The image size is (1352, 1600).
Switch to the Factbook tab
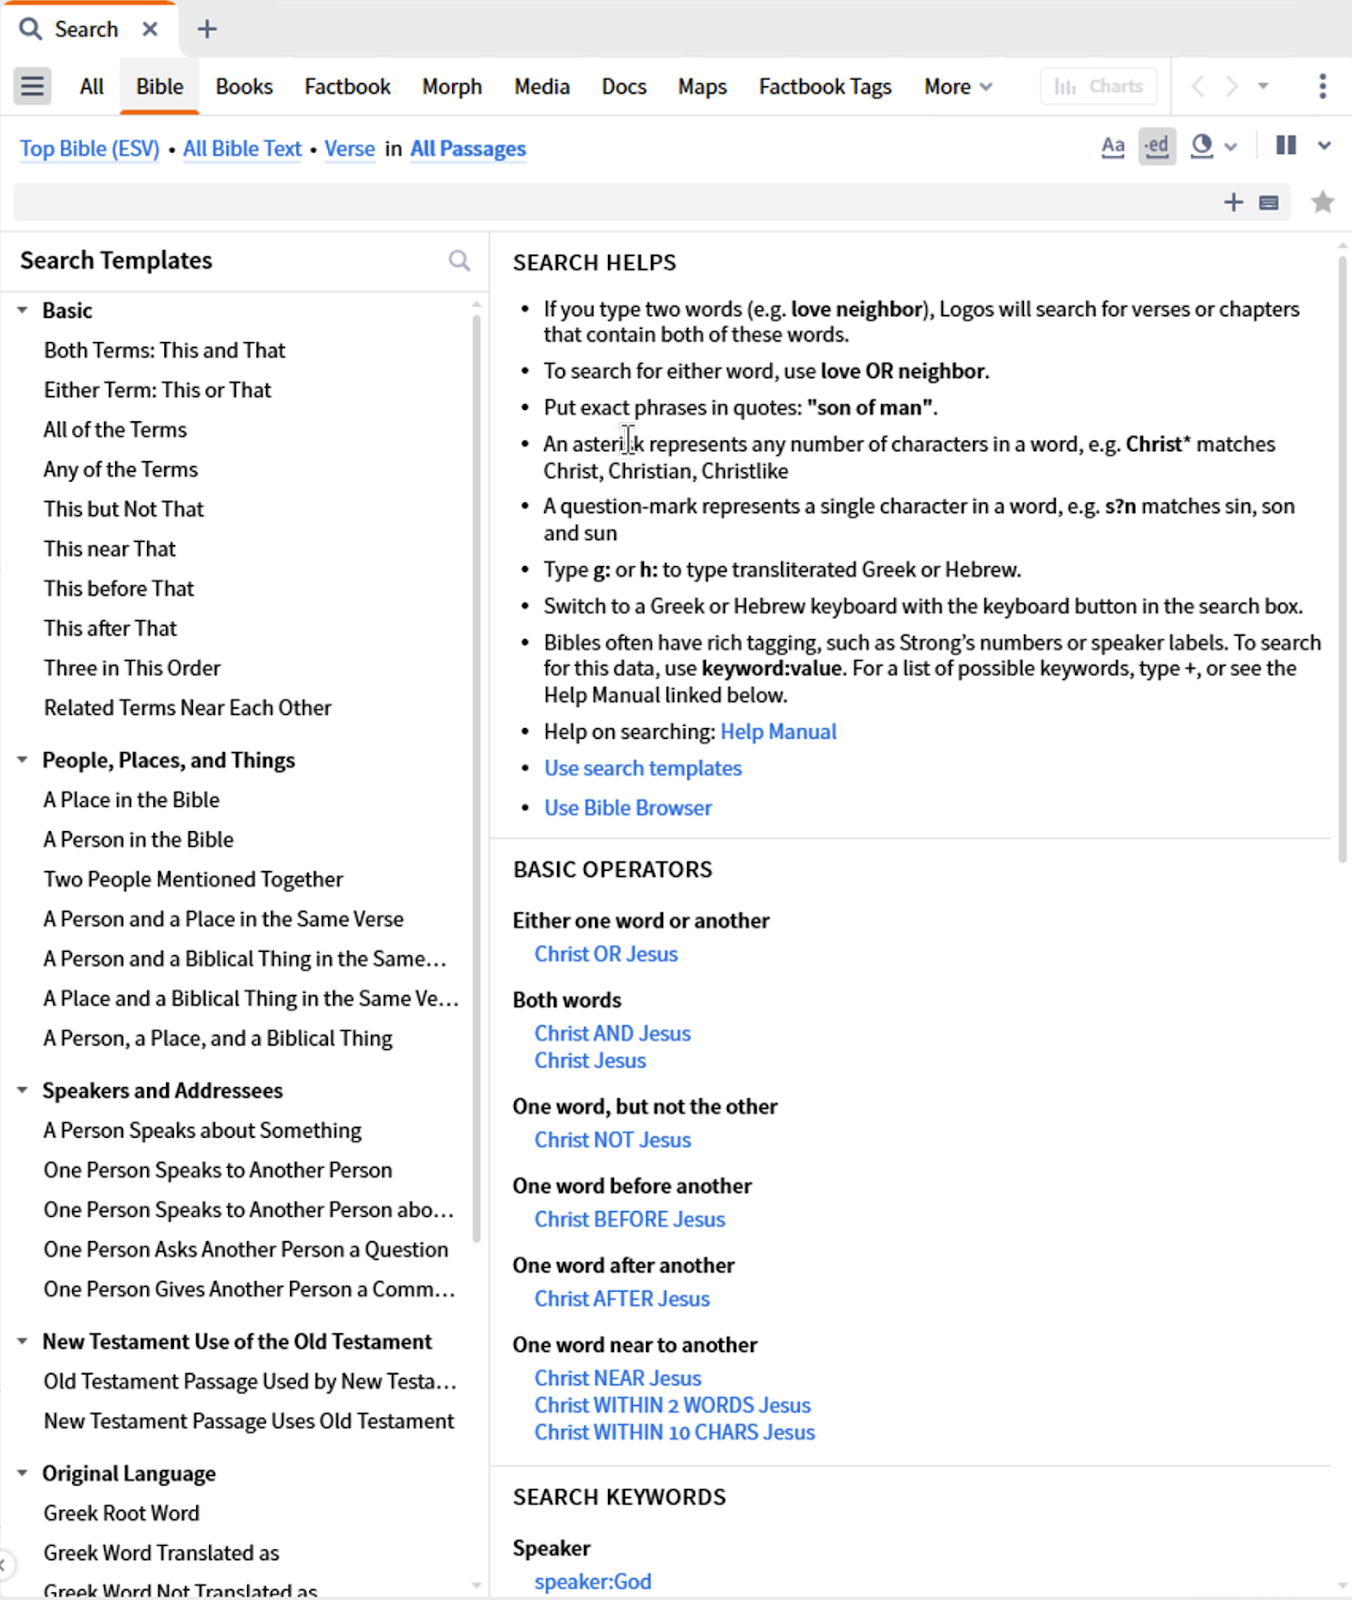(347, 87)
